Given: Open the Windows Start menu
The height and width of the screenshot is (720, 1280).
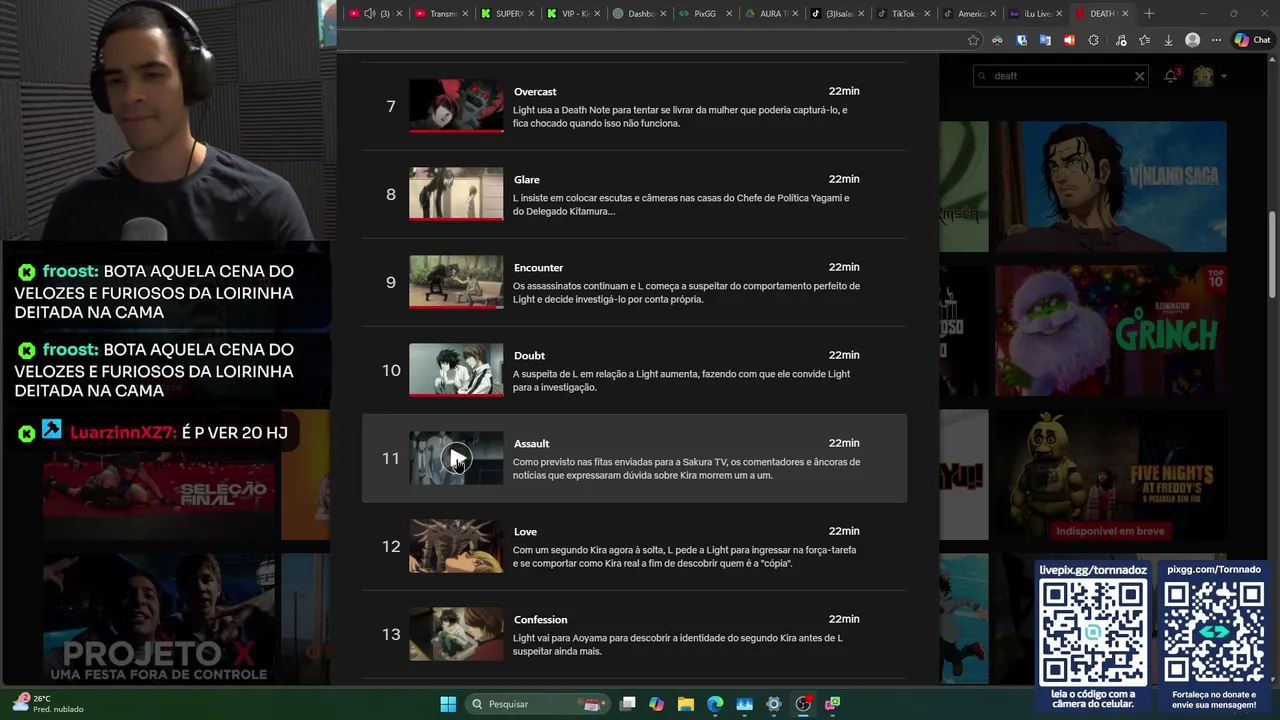Looking at the screenshot, I should [x=448, y=704].
